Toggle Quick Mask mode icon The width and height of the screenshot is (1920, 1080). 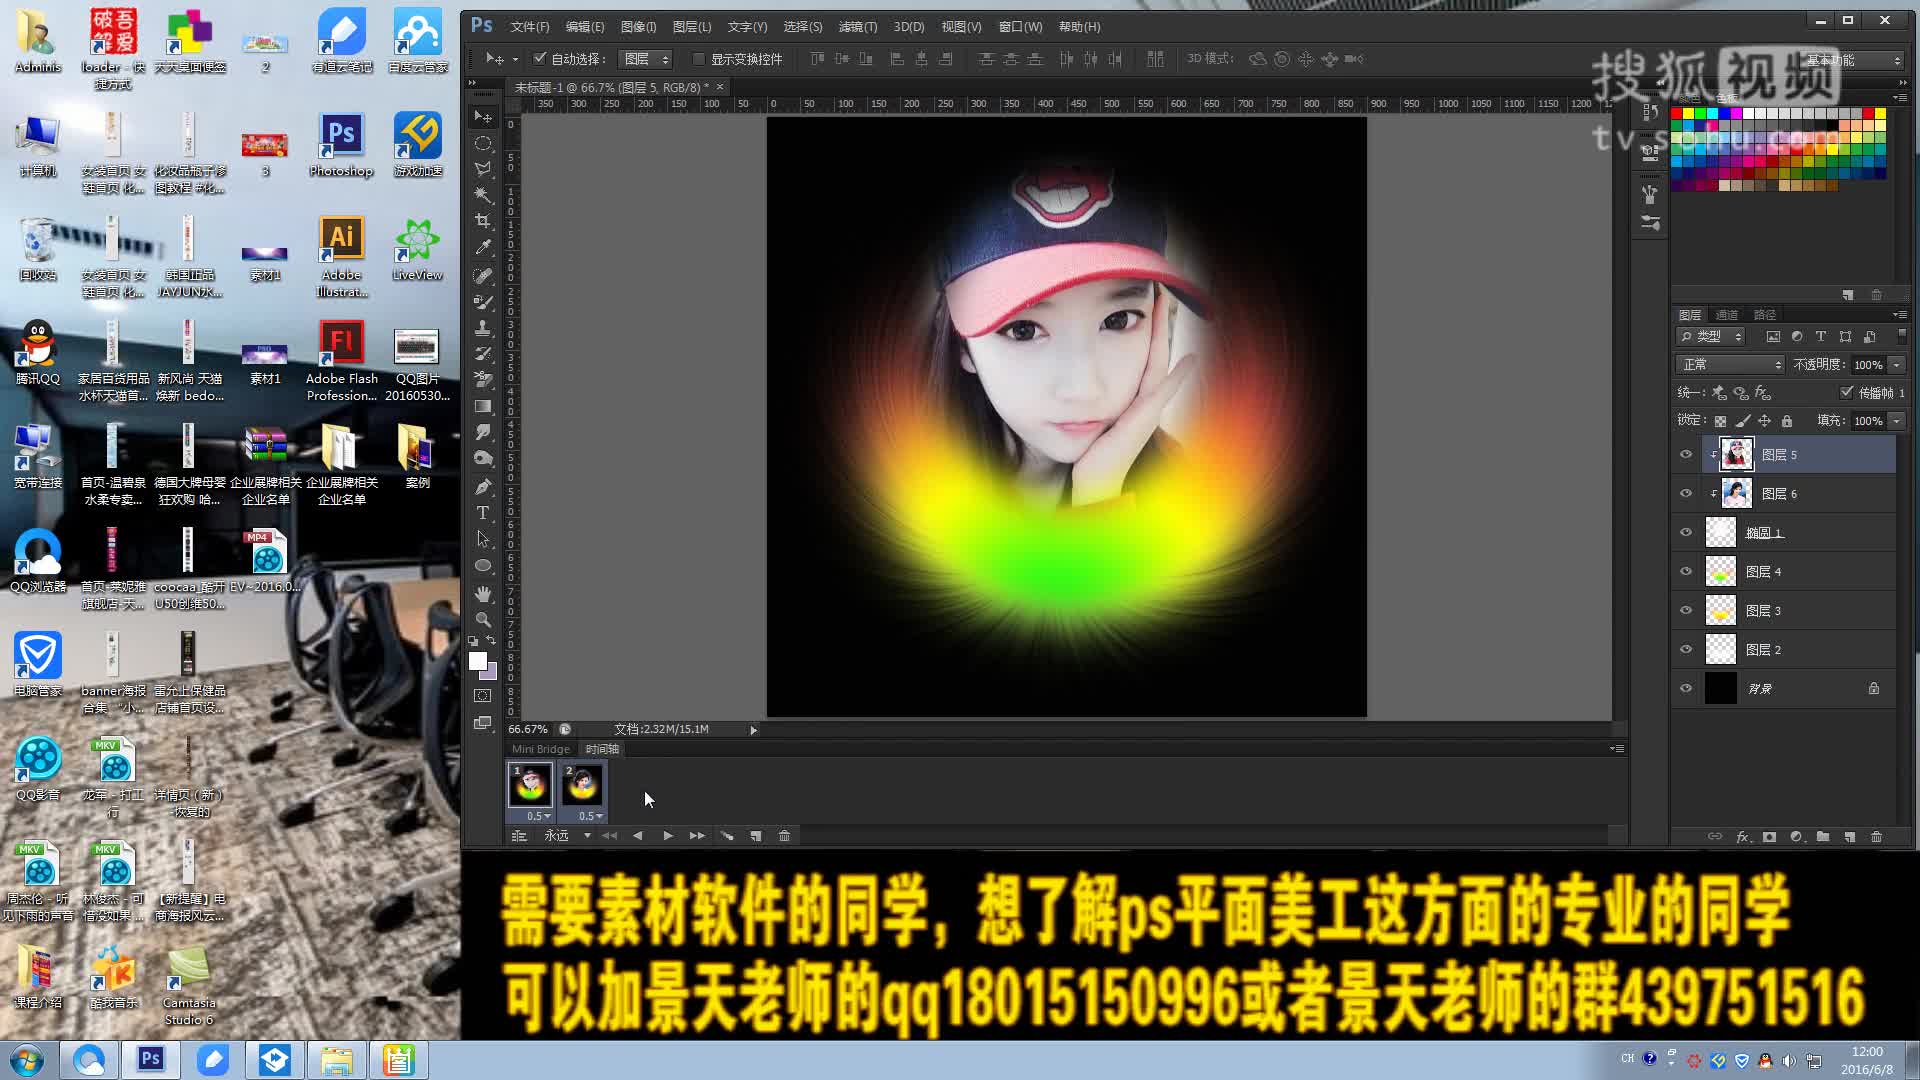(483, 696)
